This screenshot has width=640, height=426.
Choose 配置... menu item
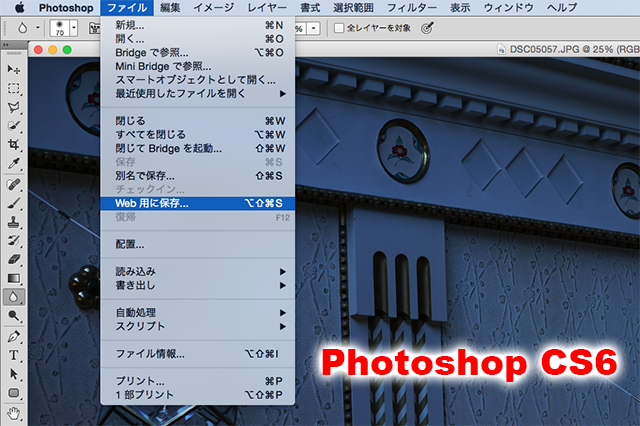click(x=198, y=244)
